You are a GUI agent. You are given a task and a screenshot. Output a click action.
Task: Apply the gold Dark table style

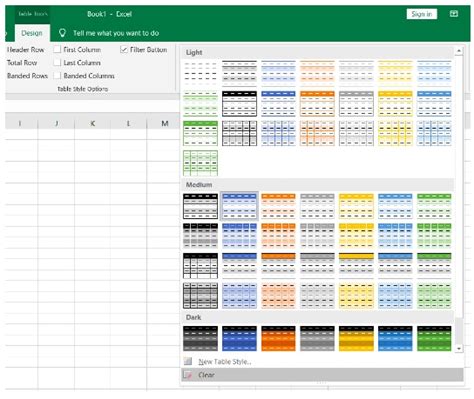point(356,338)
